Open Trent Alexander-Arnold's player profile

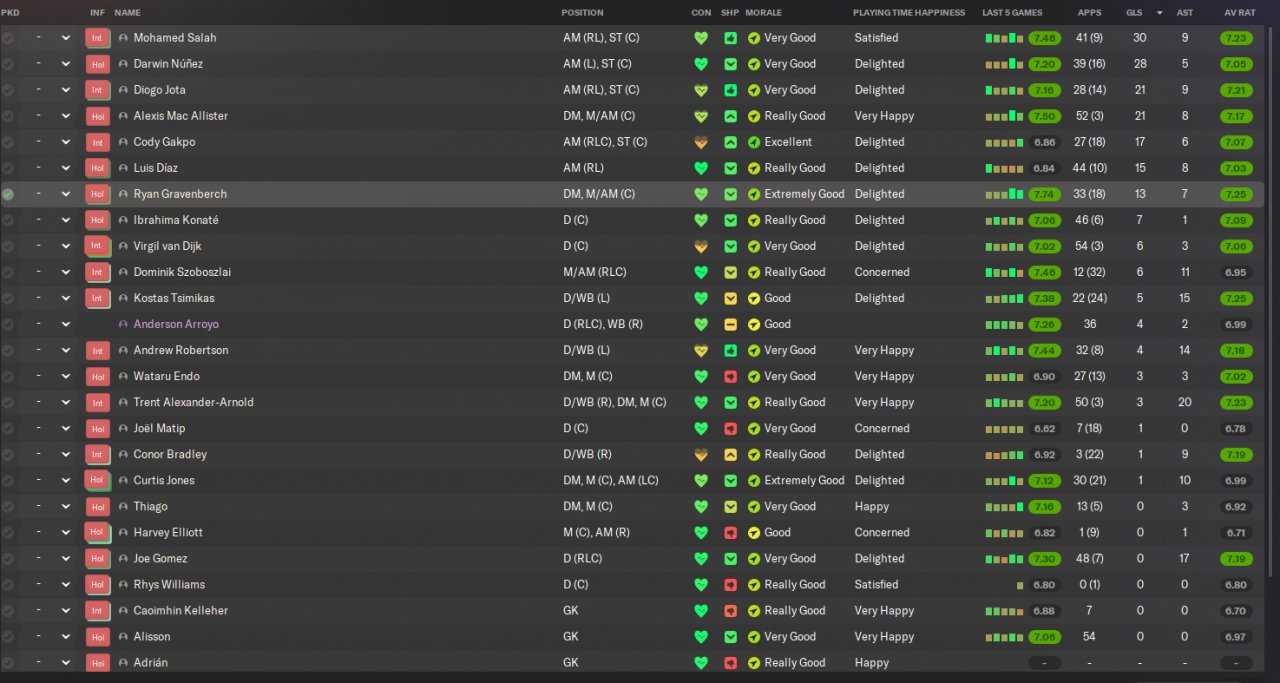(x=193, y=402)
